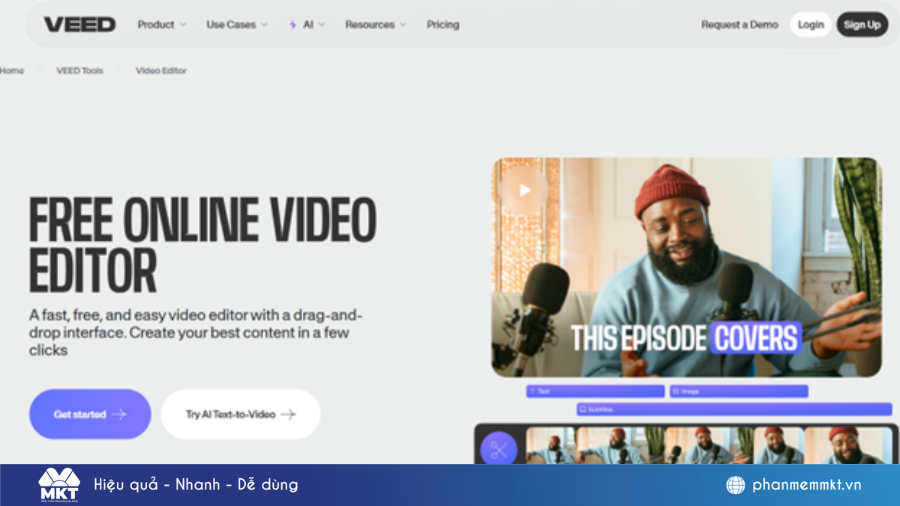Select the Subtitles track bar

pos(734,409)
